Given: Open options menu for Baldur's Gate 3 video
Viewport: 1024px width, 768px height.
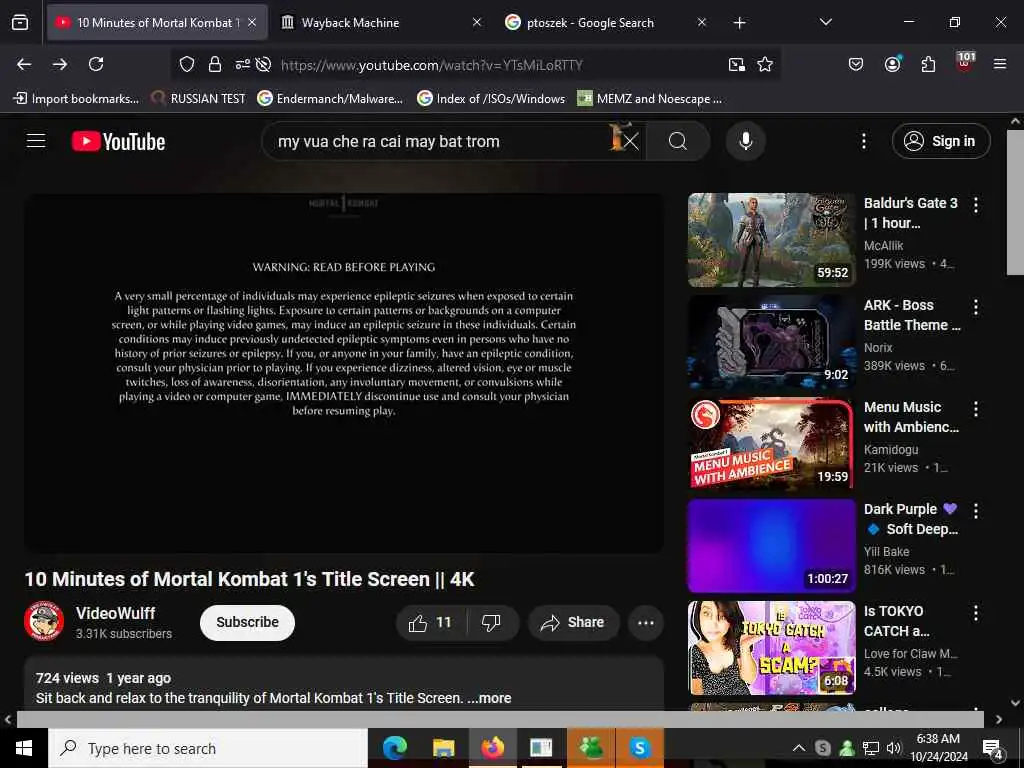Looking at the screenshot, I should coord(976,205).
